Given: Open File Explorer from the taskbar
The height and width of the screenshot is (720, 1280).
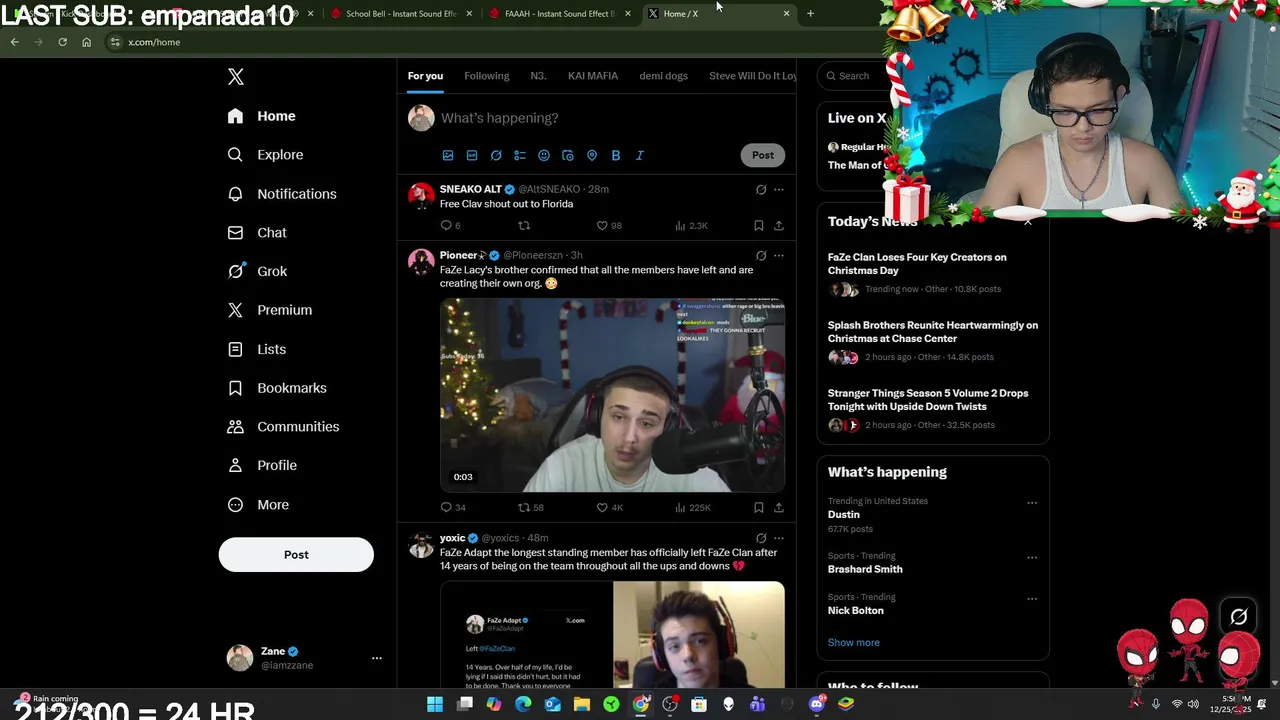Looking at the screenshot, I should 582,704.
